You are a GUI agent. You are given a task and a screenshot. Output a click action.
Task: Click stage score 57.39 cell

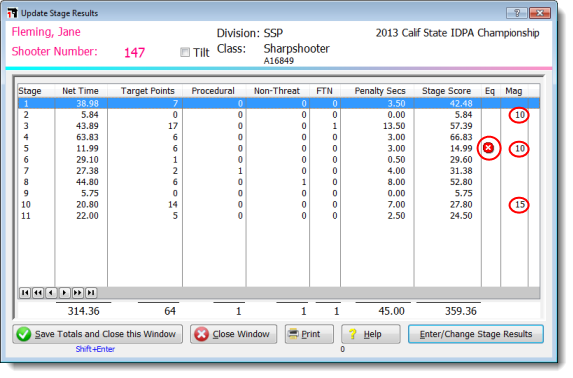[x=461, y=126]
